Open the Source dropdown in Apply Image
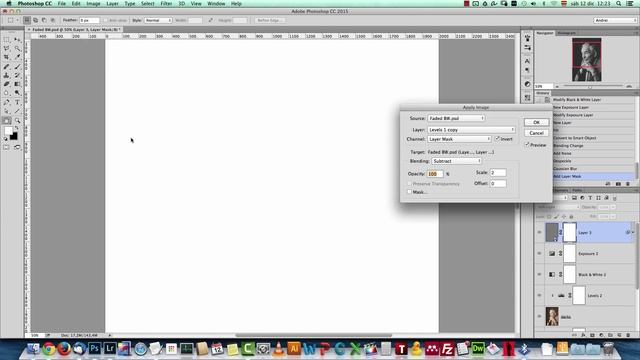This screenshot has width=640, height=360. click(456, 118)
